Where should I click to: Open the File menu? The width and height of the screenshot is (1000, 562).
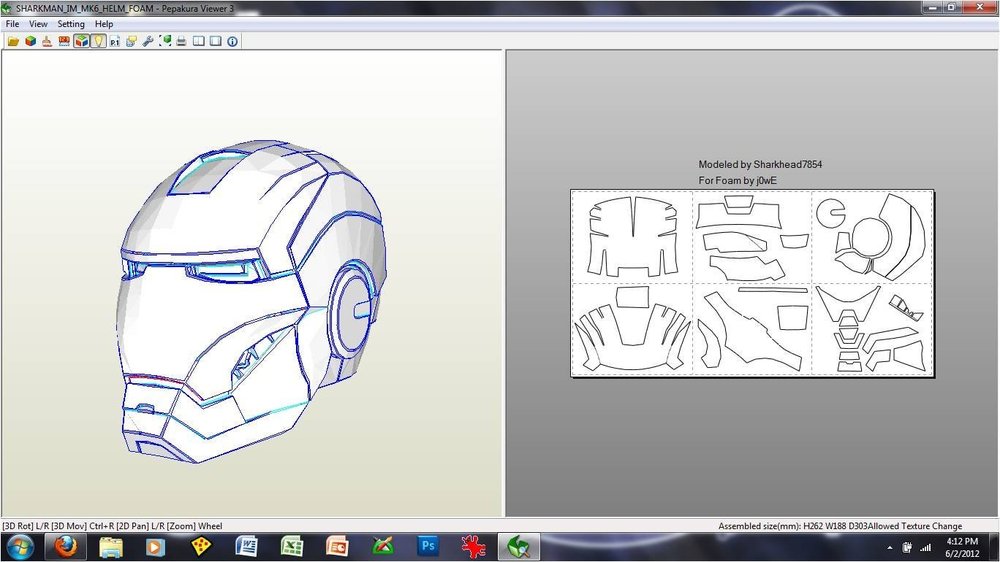(x=12, y=24)
